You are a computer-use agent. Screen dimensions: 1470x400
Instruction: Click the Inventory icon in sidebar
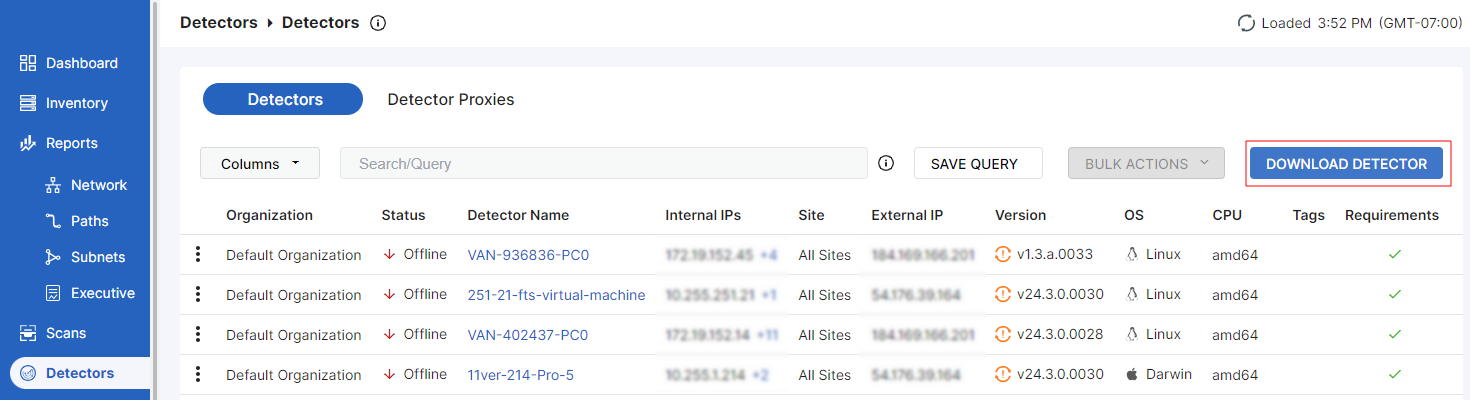tap(28, 103)
